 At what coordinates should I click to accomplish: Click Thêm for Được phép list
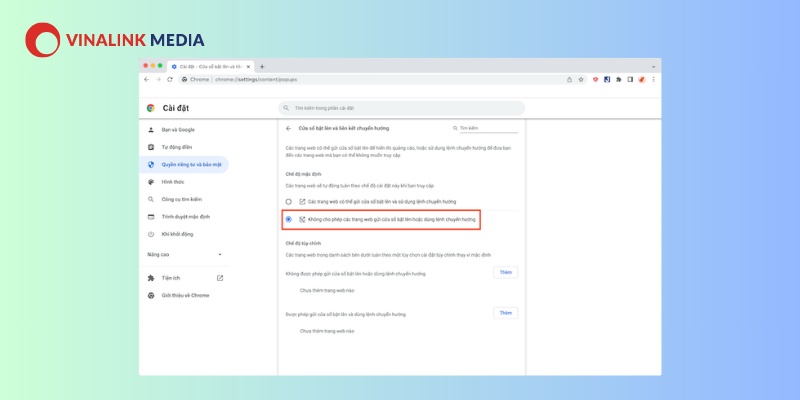pos(506,313)
